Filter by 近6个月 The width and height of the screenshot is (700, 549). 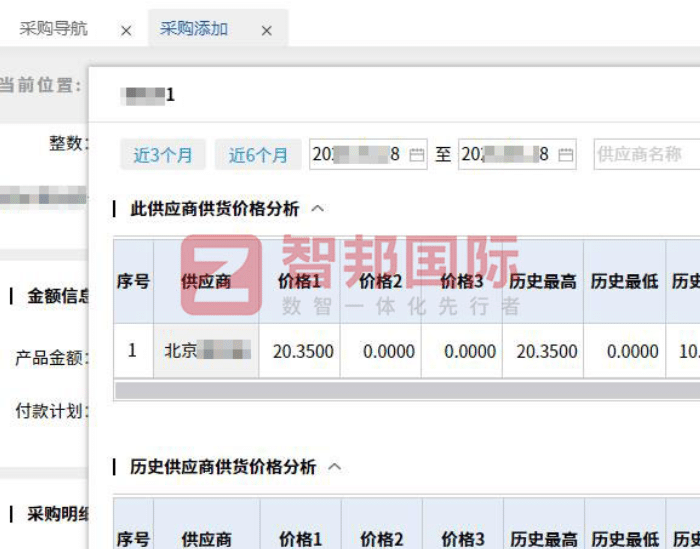coord(258,155)
